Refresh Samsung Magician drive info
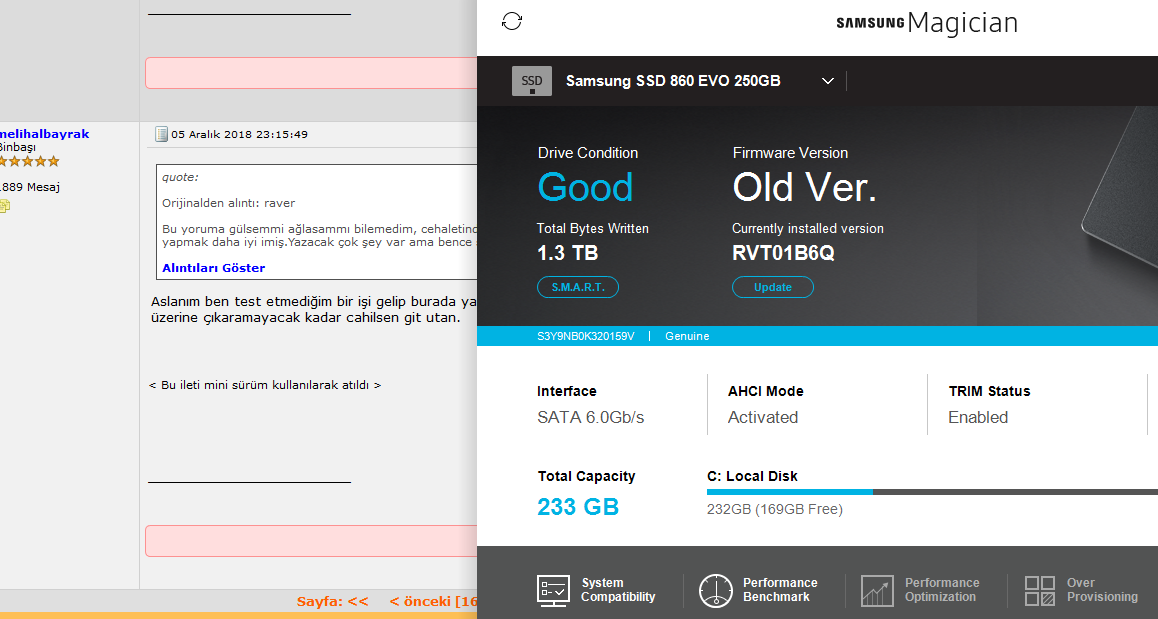This screenshot has width=1158, height=619. [512, 21]
